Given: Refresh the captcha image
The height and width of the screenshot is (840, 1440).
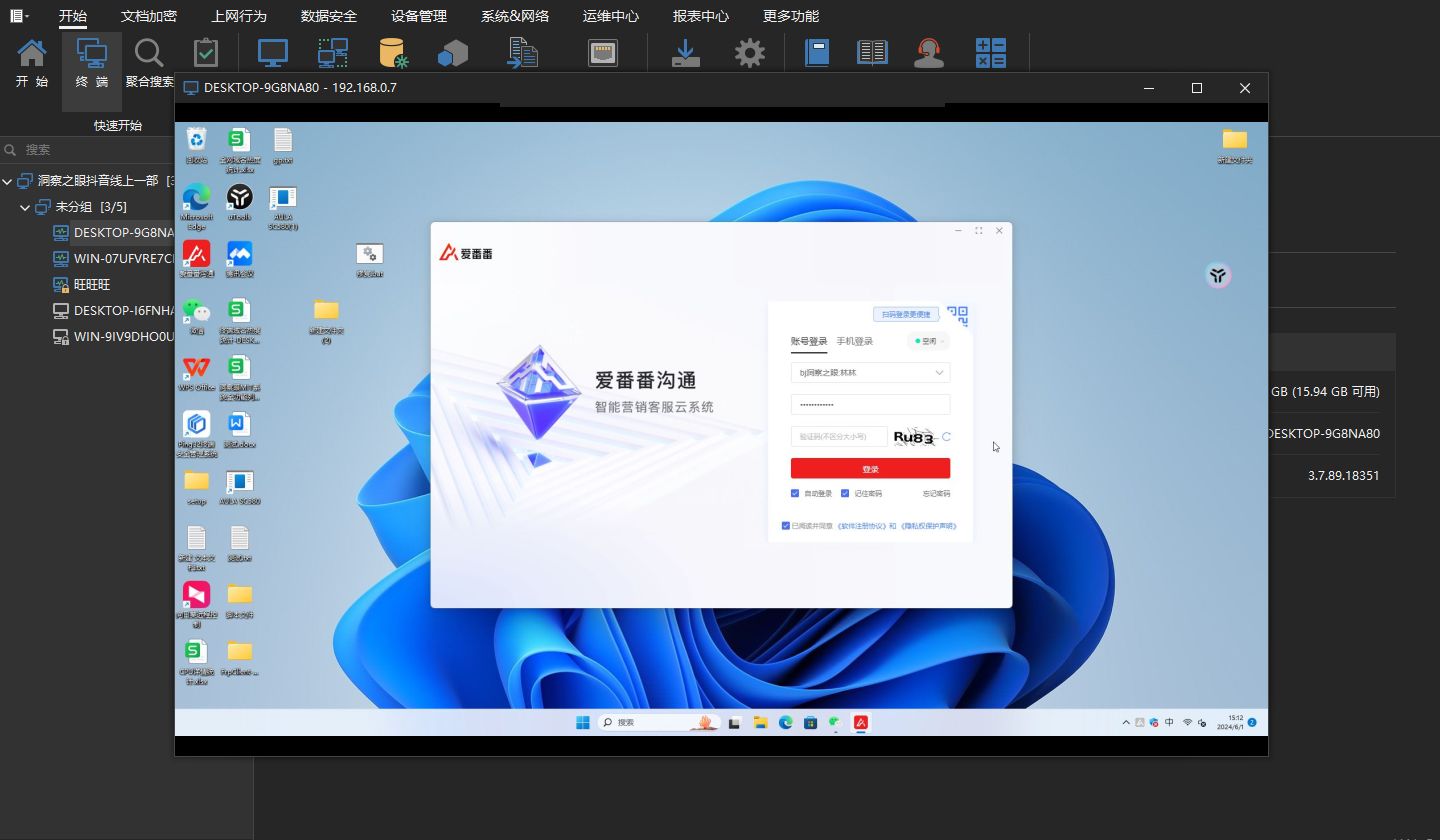Looking at the screenshot, I should tap(946, 436).
